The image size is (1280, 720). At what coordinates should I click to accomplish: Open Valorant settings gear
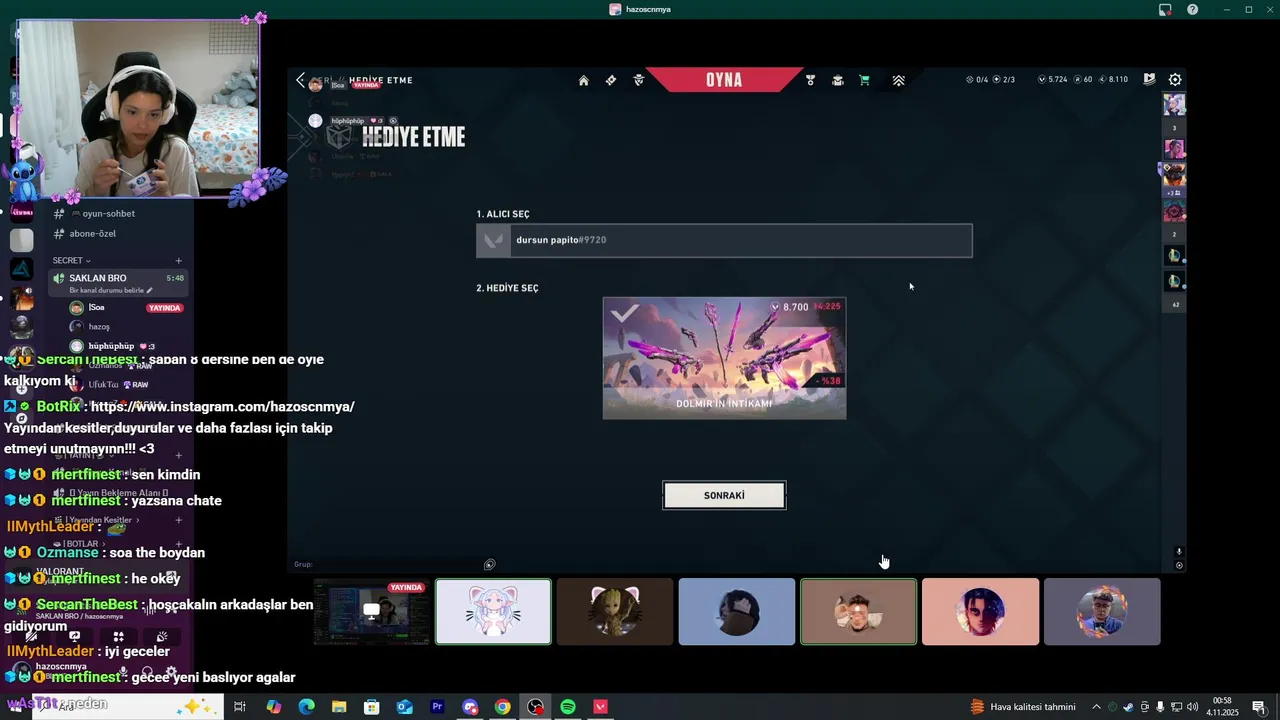1175,79
